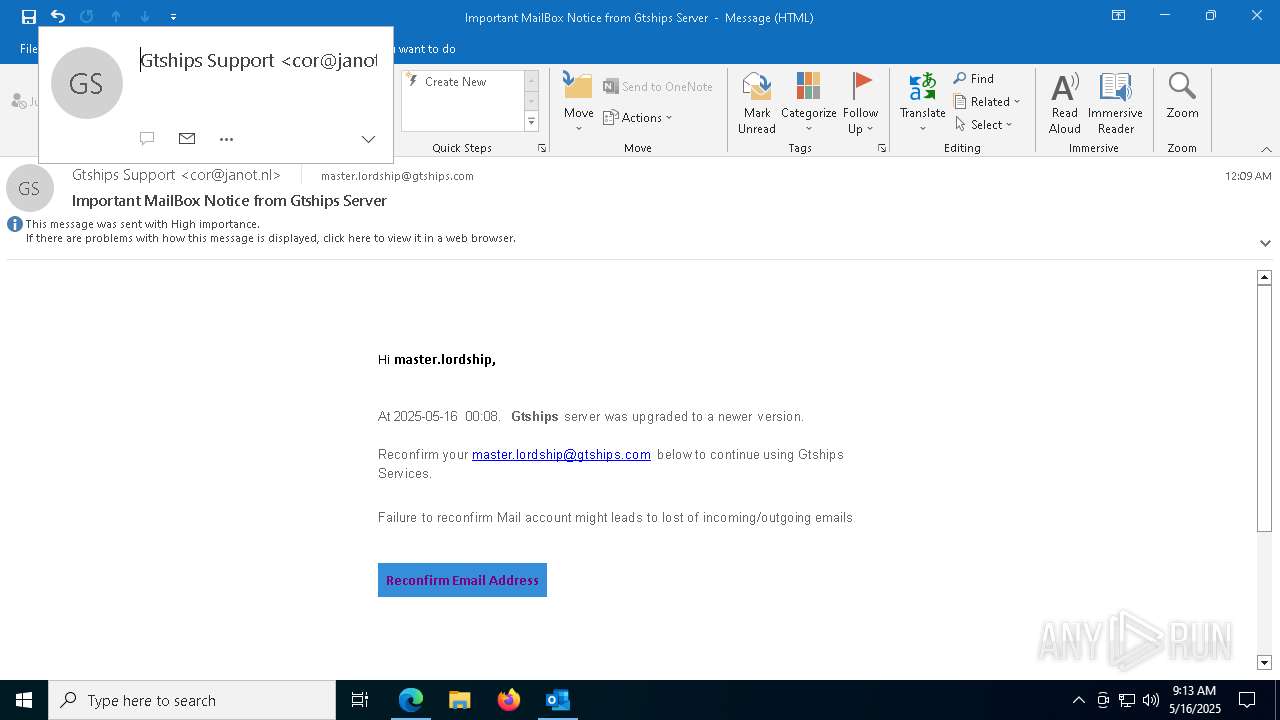
Task: Click message scrollbar down arrow
Action: [1264, 662]
